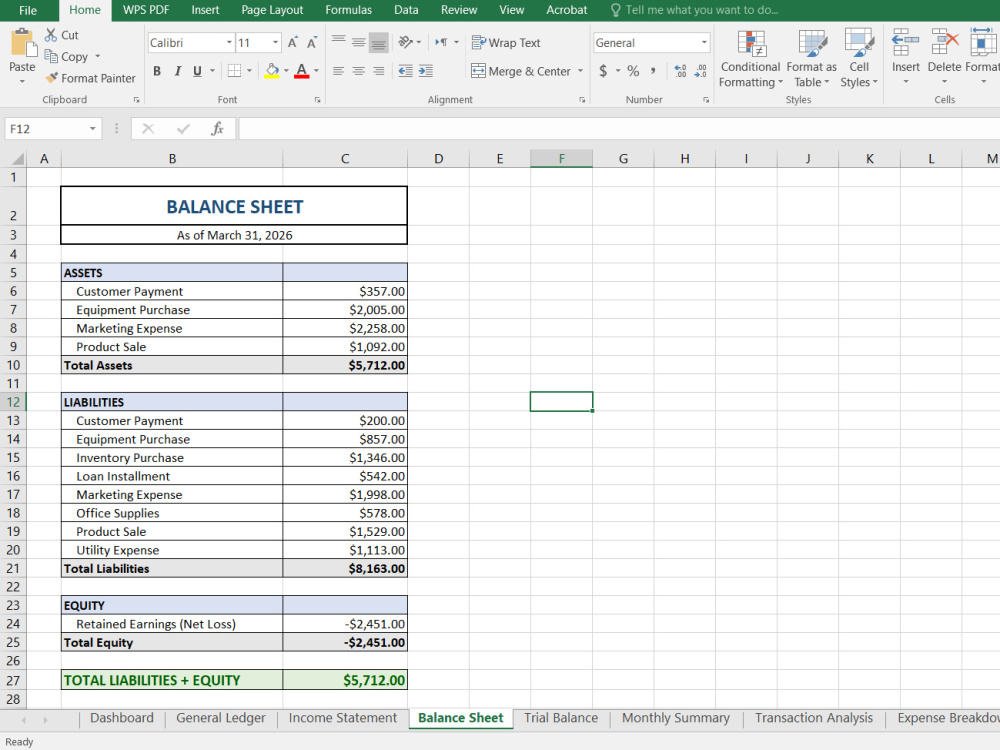Apply the red font color swatch

[x=302, y=71]
